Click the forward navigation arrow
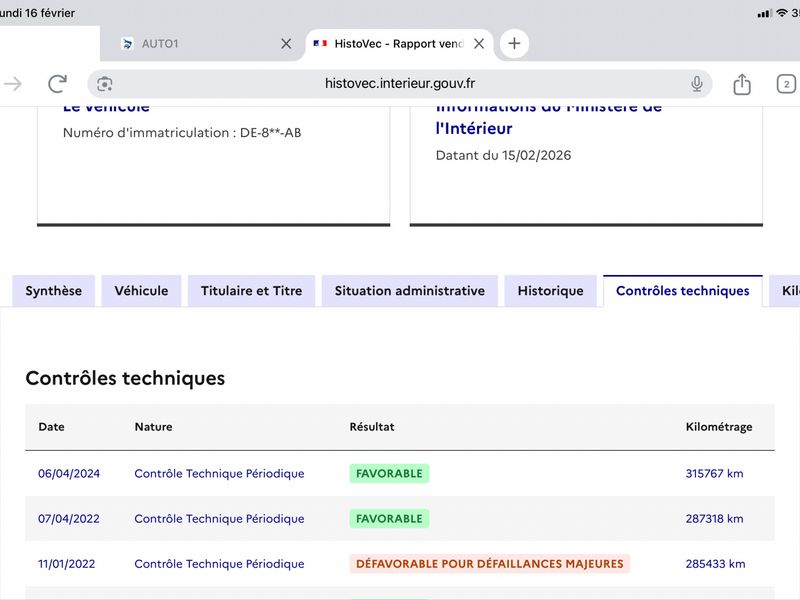The width and height of the screenshot is (800, 600). (13, 84)
